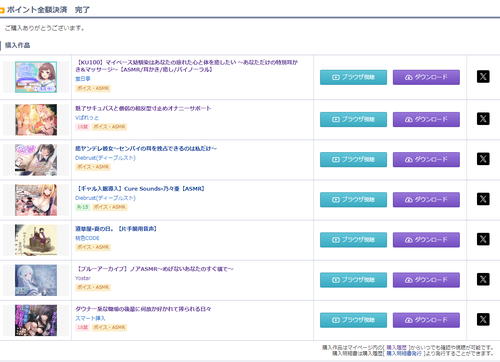500x362 pixels.
Task: Share 癒ヤンデレ彼女 via the X icon
Action: pyautogui.click(x=483, y=159)
